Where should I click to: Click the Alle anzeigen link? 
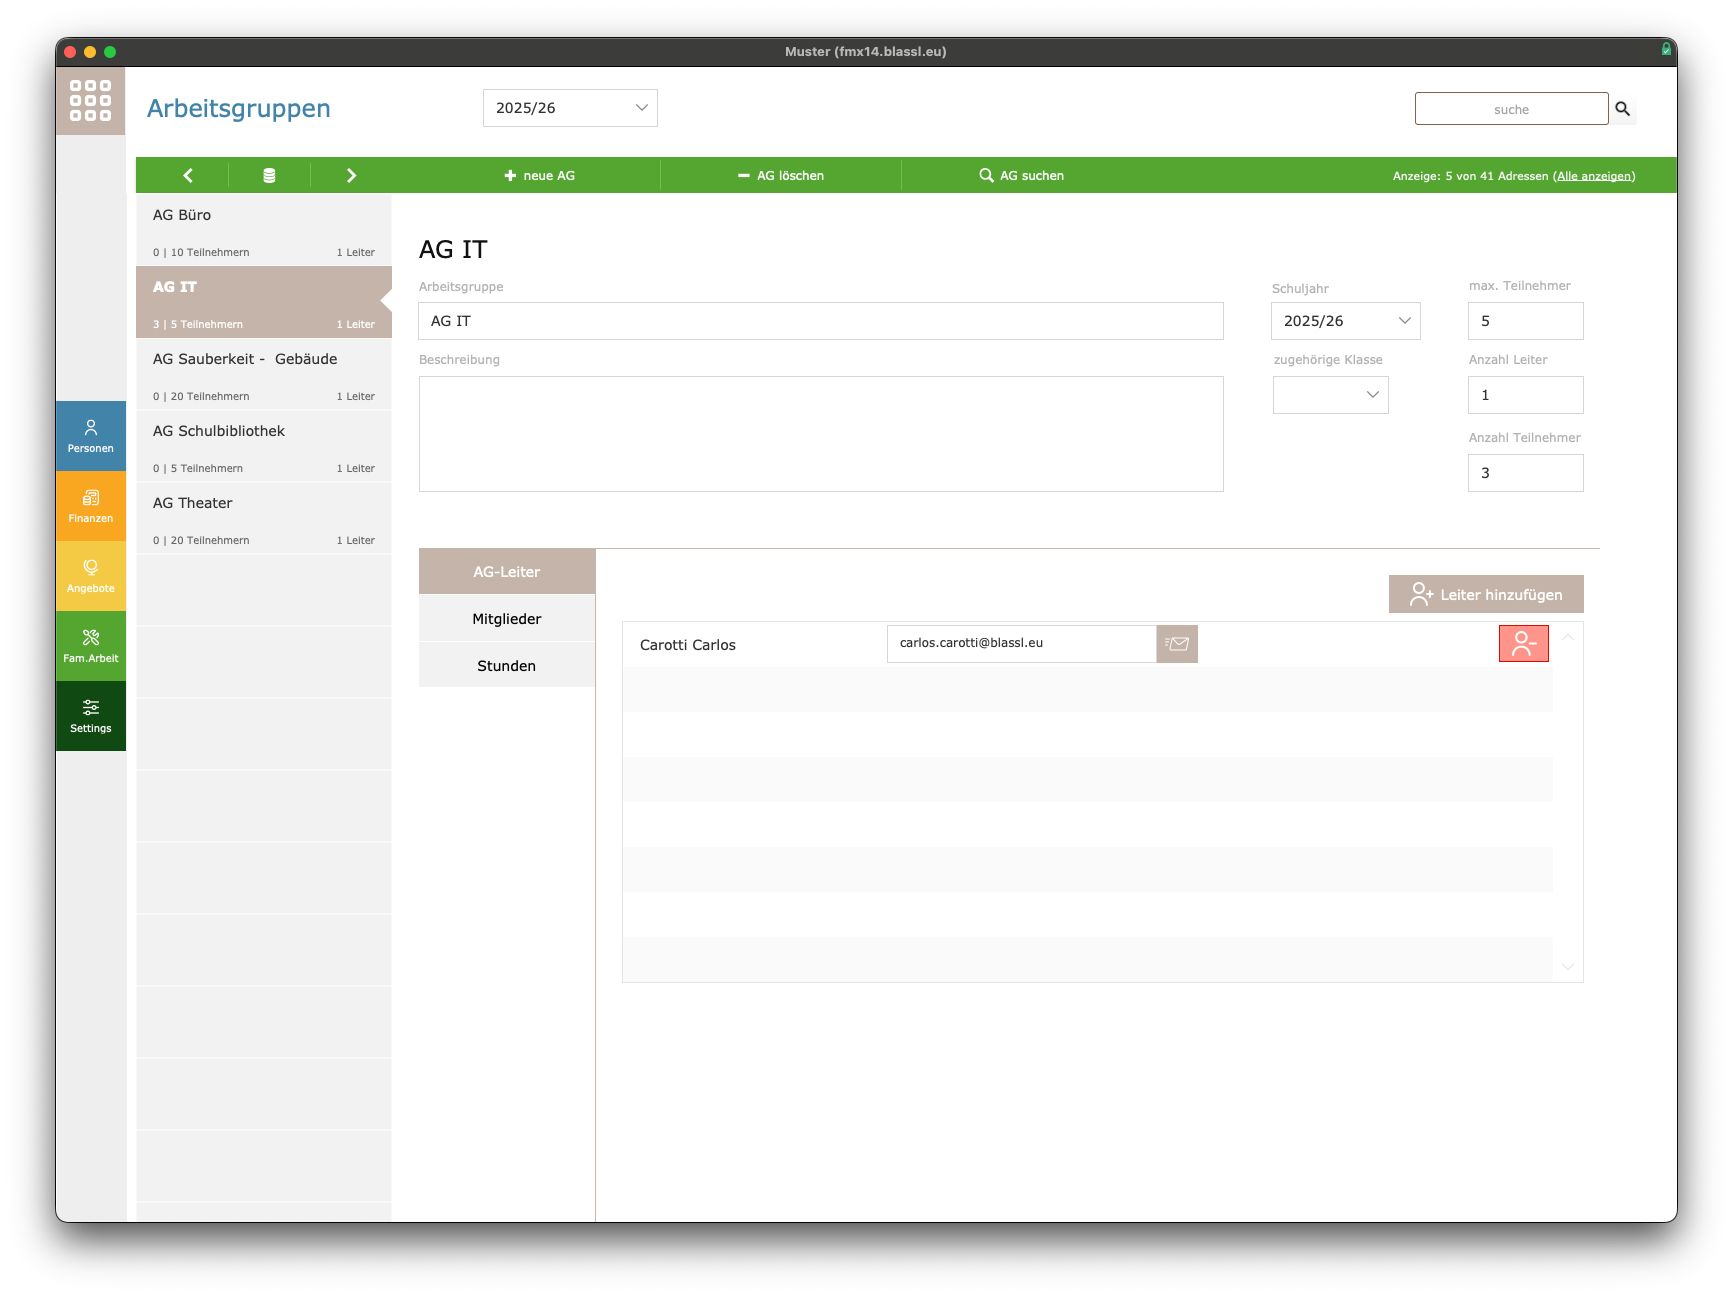[x=1594, y=176]
